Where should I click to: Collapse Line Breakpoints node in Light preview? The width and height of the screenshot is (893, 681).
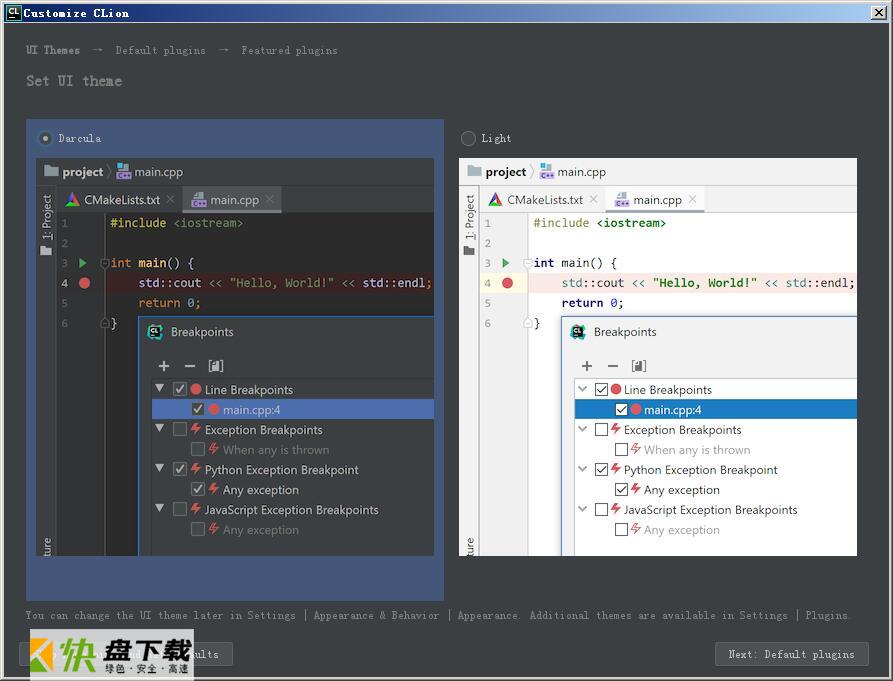[x=583, y=389]
